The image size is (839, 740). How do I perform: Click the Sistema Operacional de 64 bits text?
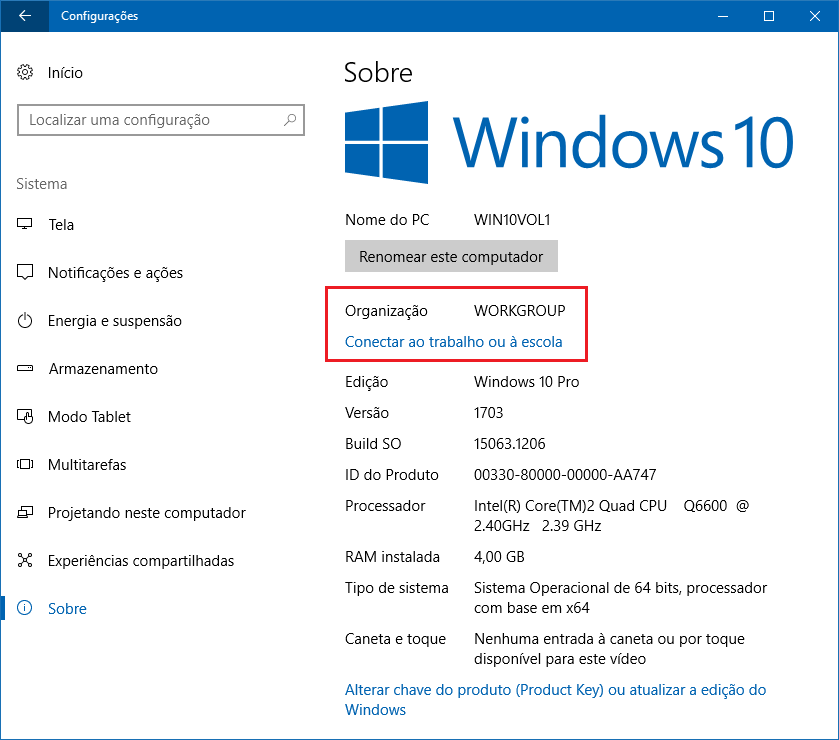tap(620, 598)
